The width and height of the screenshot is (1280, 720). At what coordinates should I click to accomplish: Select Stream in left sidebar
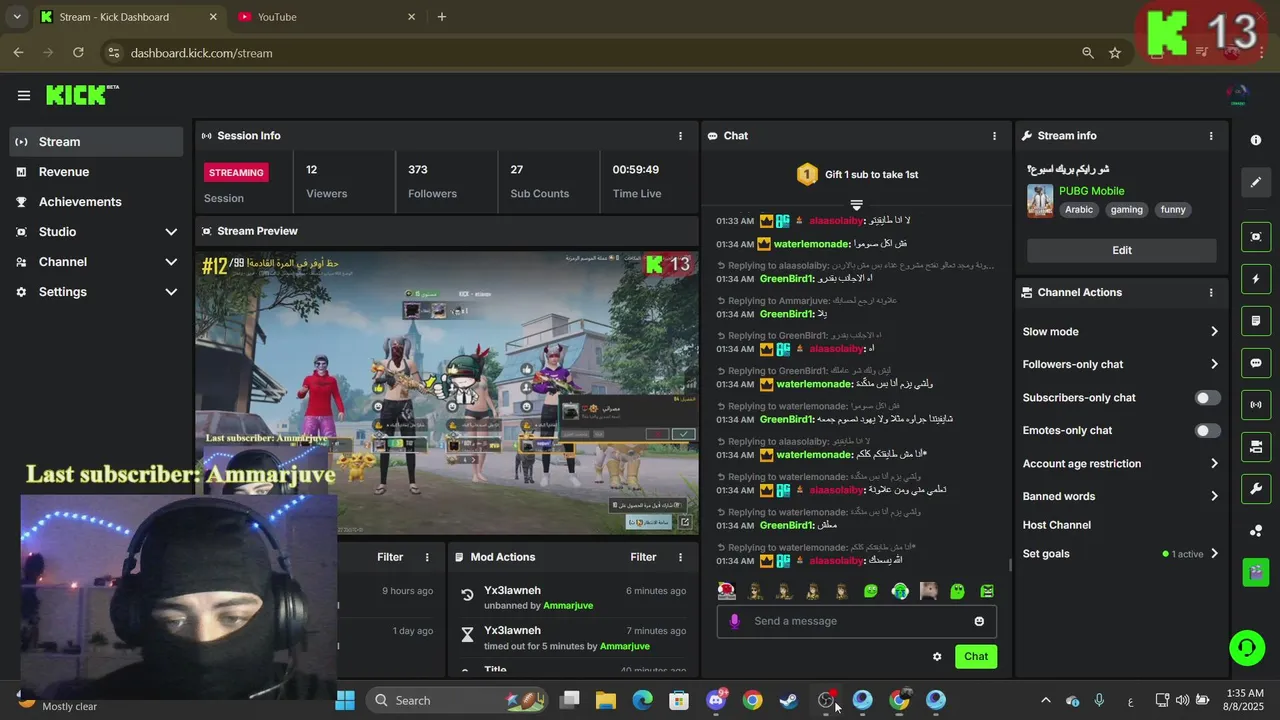point(97,142)
